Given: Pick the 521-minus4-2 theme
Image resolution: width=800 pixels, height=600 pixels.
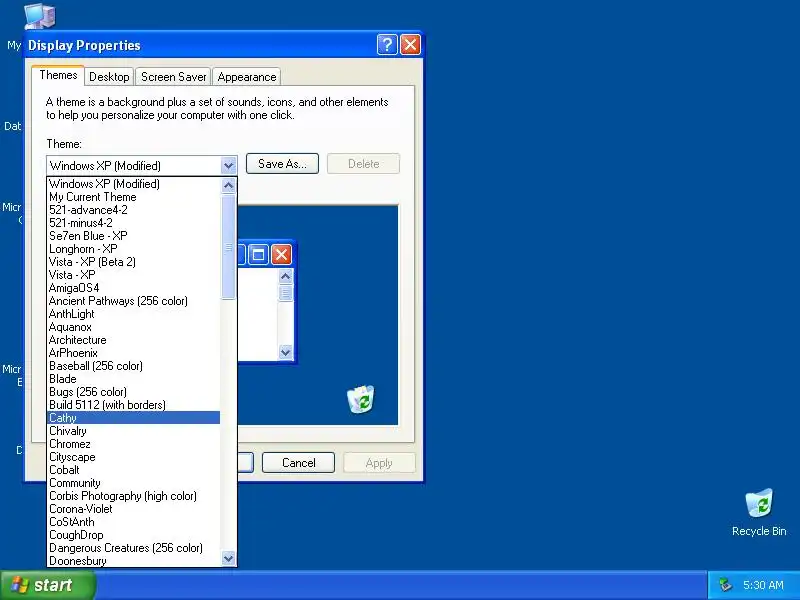Looking at the screenshot, I should coord(134,223).
